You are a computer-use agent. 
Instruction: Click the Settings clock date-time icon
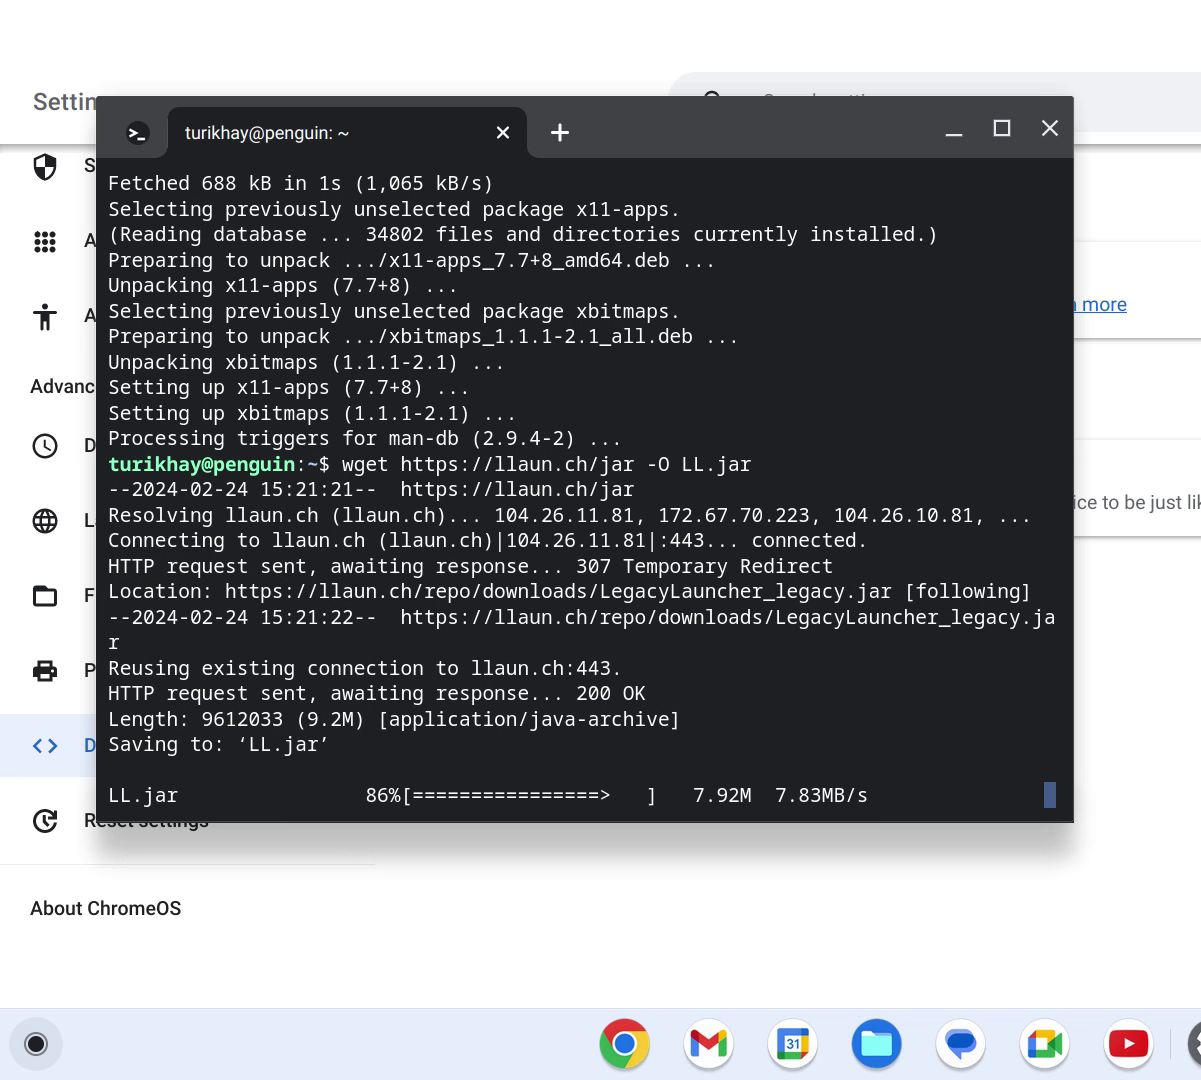(45, 446)
